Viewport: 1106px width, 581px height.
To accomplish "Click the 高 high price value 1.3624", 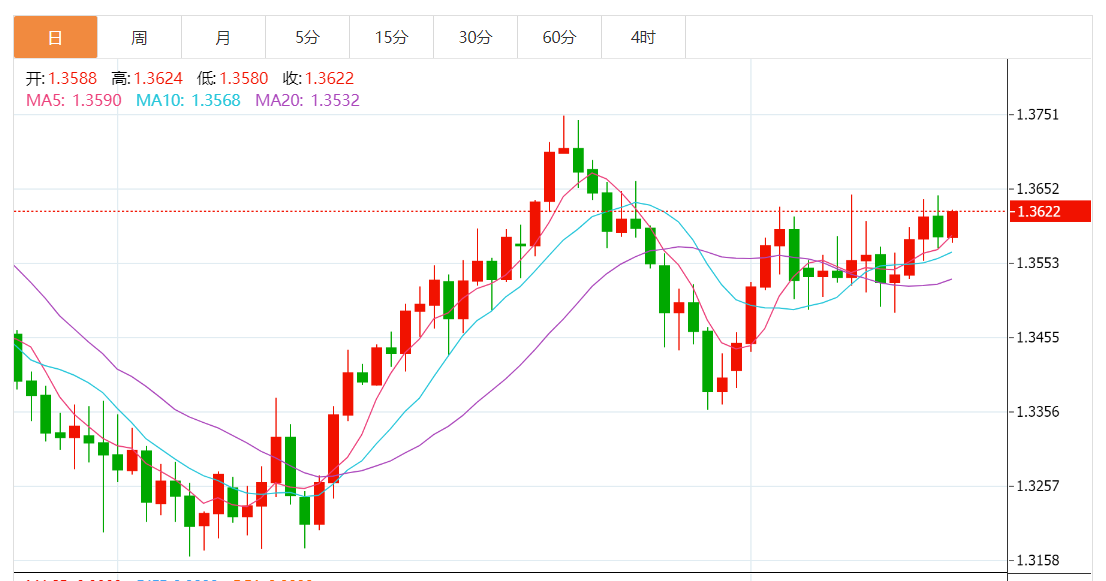I will click(158, 78).
